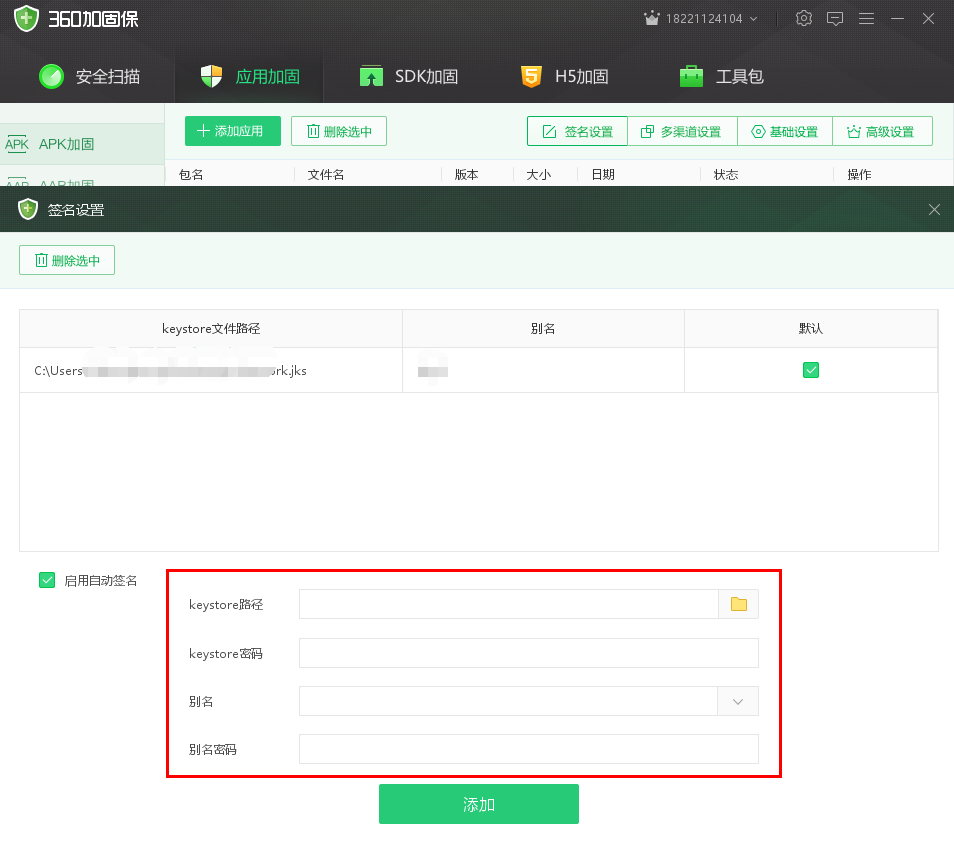Image resolution: width=954 pixels, height=841 pixels.
Task: Open the 签名设置 toolbar button
Action: coord(577,131)
